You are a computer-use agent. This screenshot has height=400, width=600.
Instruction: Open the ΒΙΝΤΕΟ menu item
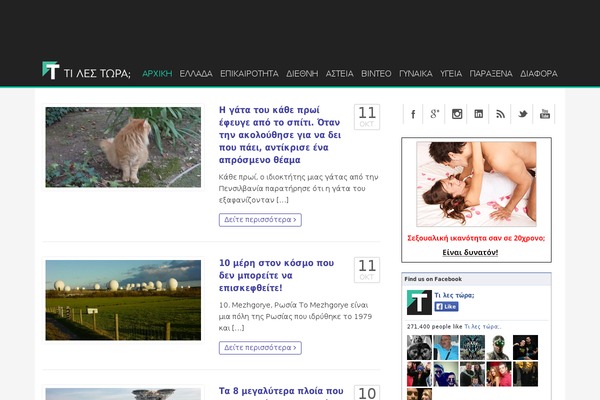[x=376, y=73]
